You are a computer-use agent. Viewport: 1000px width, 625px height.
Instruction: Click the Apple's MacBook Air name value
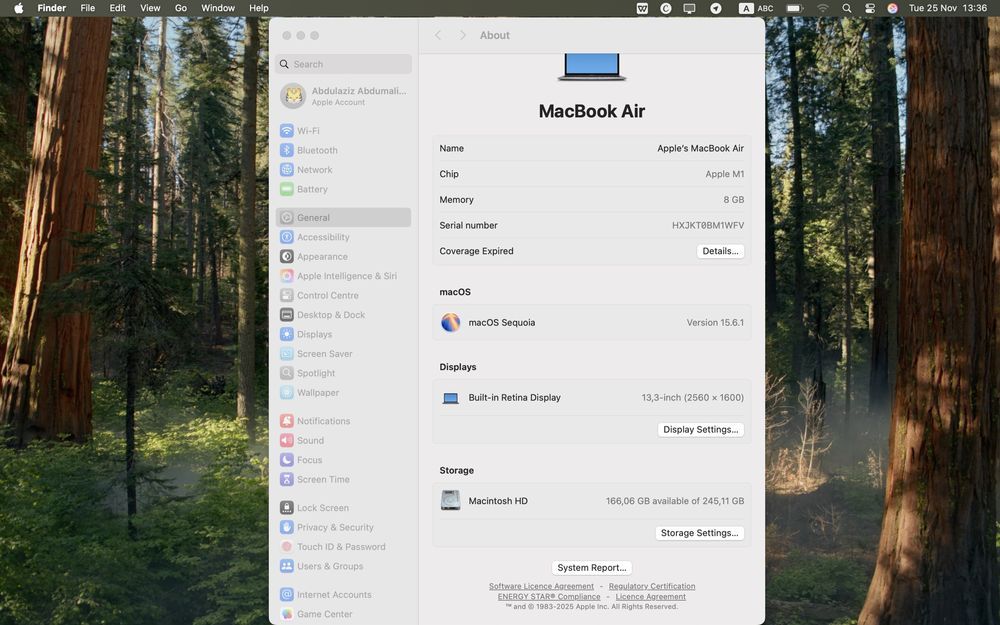click(700, 148)
